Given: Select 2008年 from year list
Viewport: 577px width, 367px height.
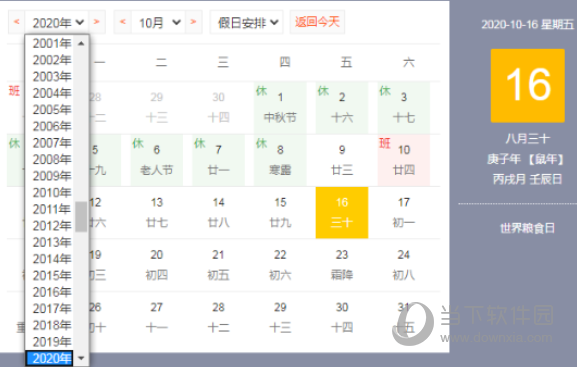Looking at the screenshot, I should 50,159.
